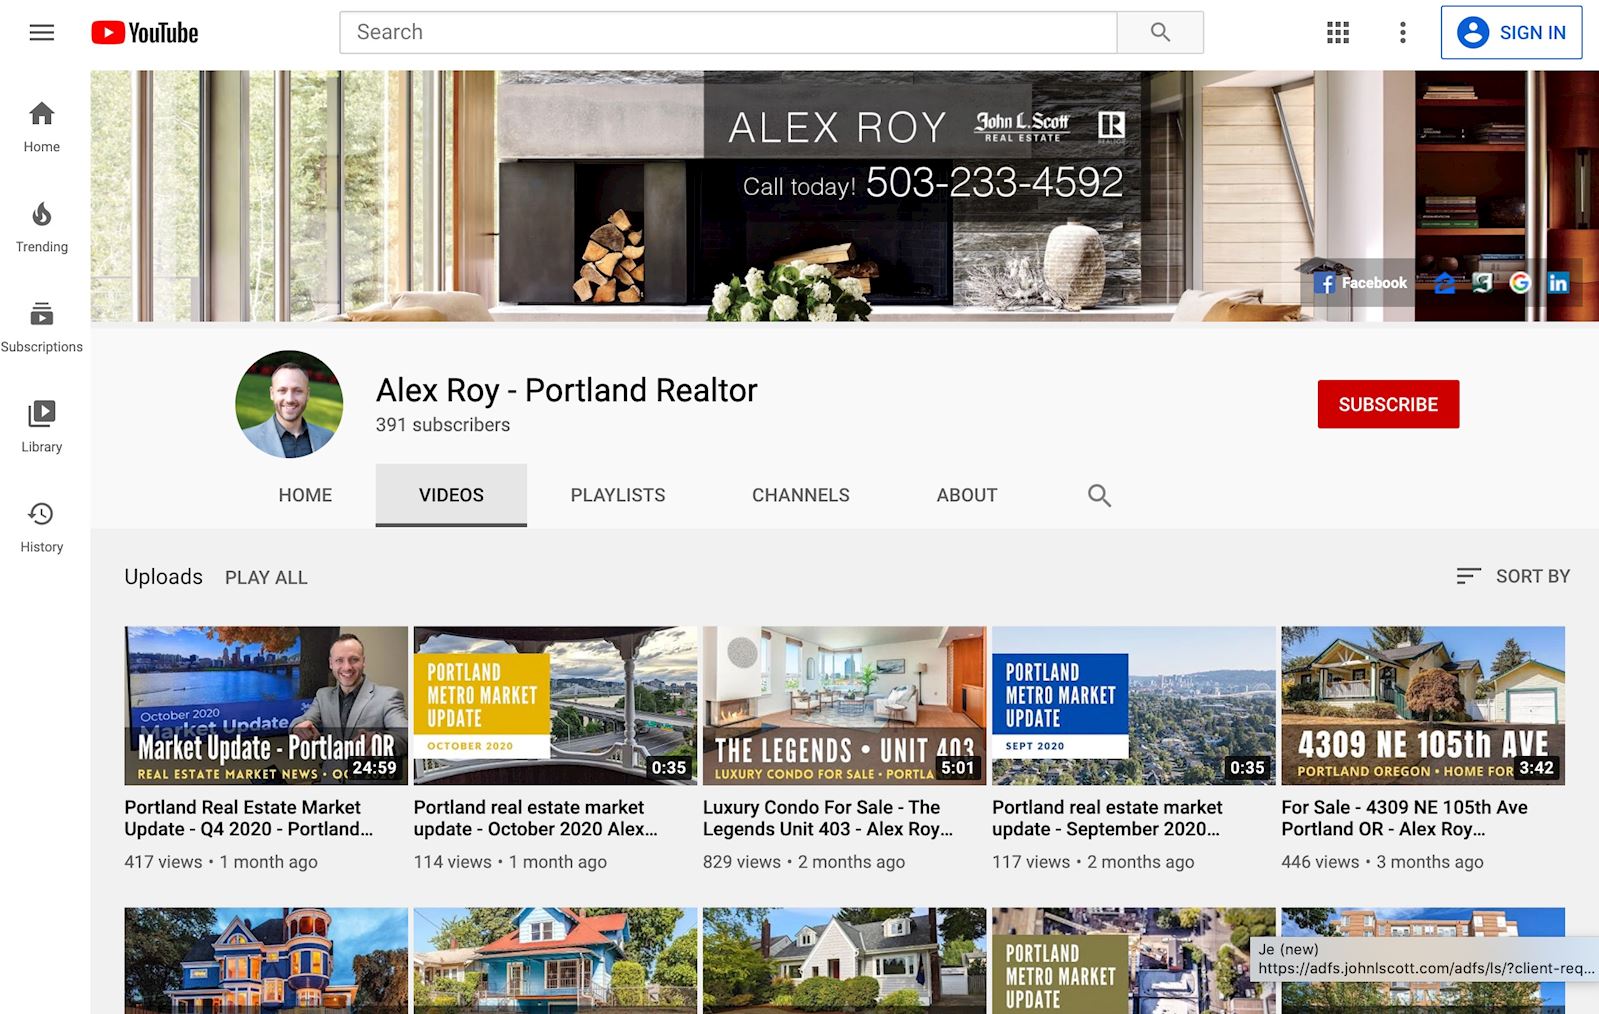Open title 'Portland real estate market update - October 2020'
The width and height of the screenshot is (1599, 1014).
point(536,818)
